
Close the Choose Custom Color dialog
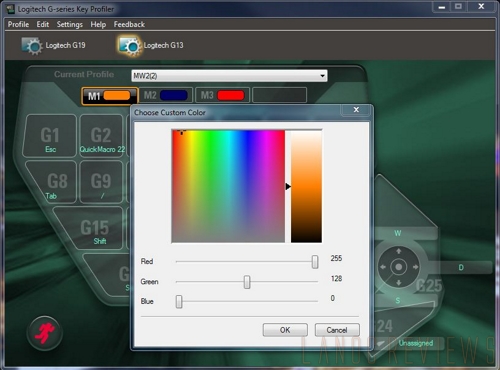tap(356, 110)
